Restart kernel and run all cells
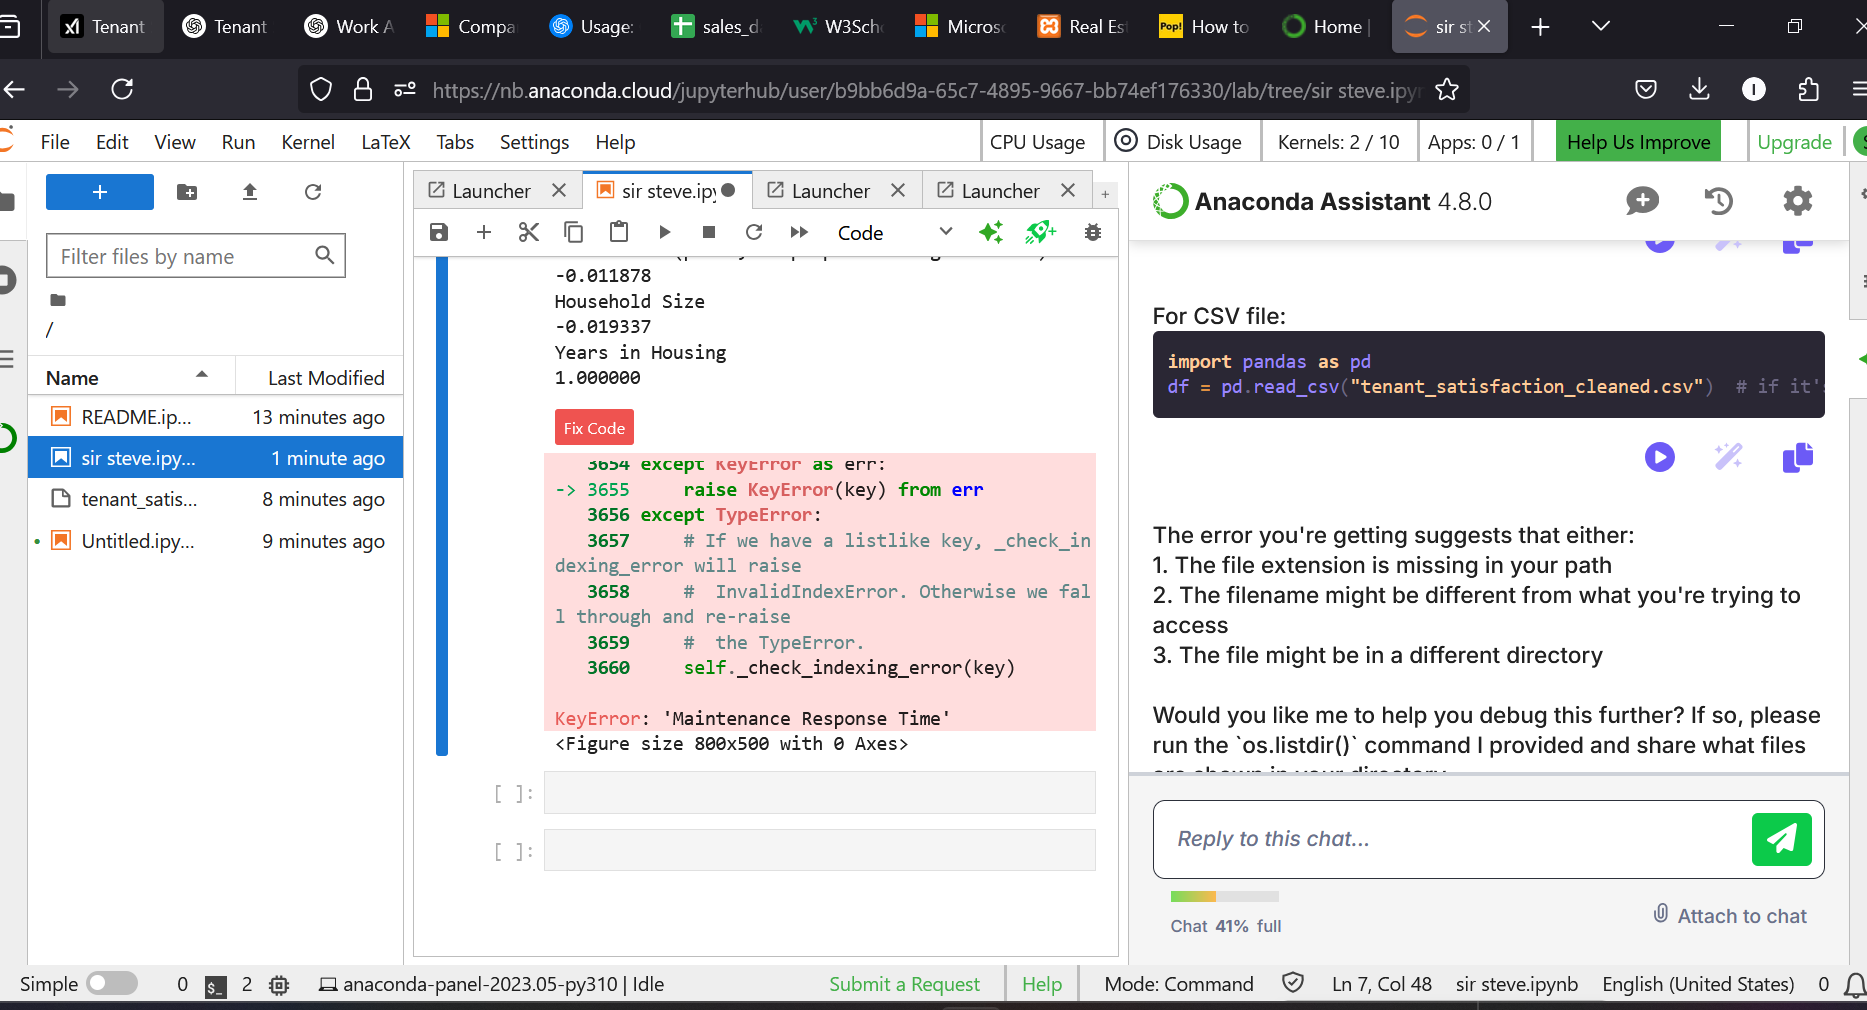Screen dimensions: 1867x1010 click(798, 232)
